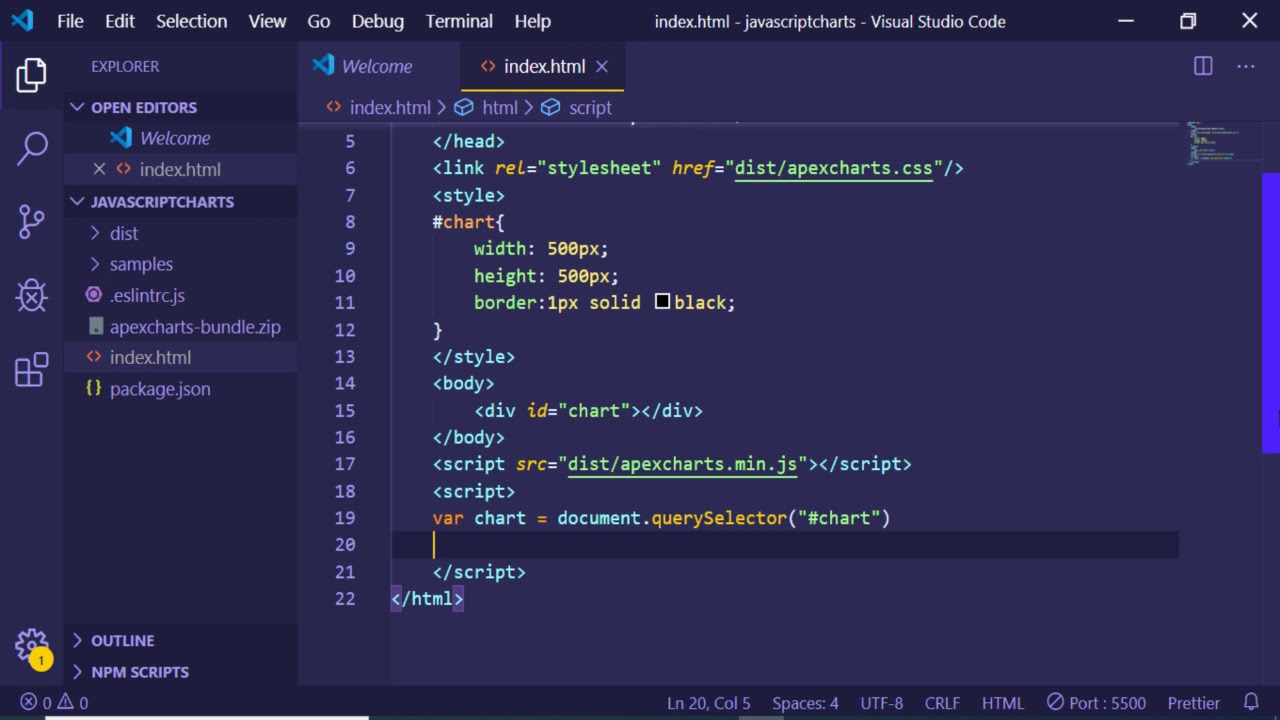Close the index.html editor tab
This screenshot has height=720, width=1280.
click(x=602, y=66)
